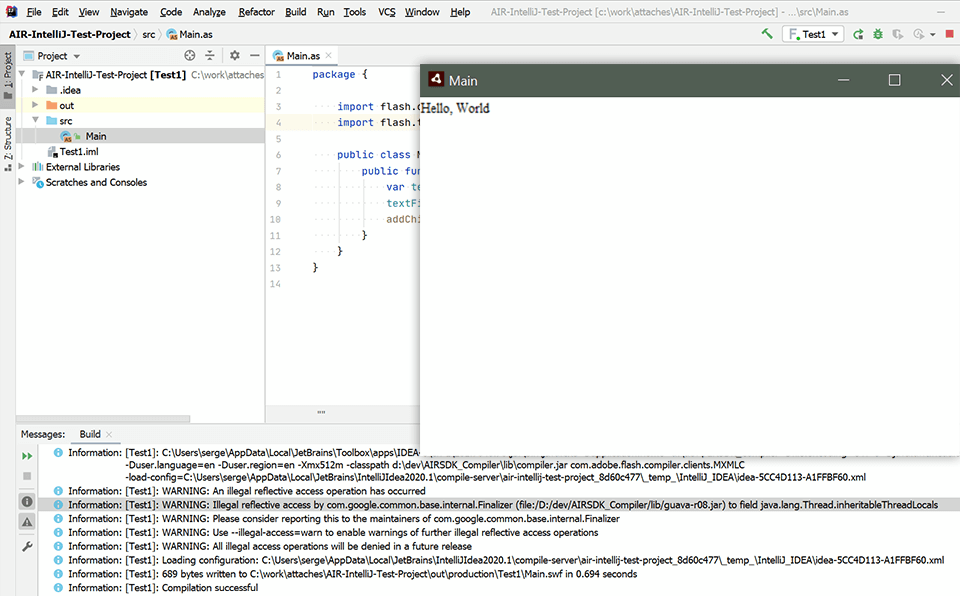Open the Edit menu
This screenshot has width=960, height=596.
(x=60, y=12)
